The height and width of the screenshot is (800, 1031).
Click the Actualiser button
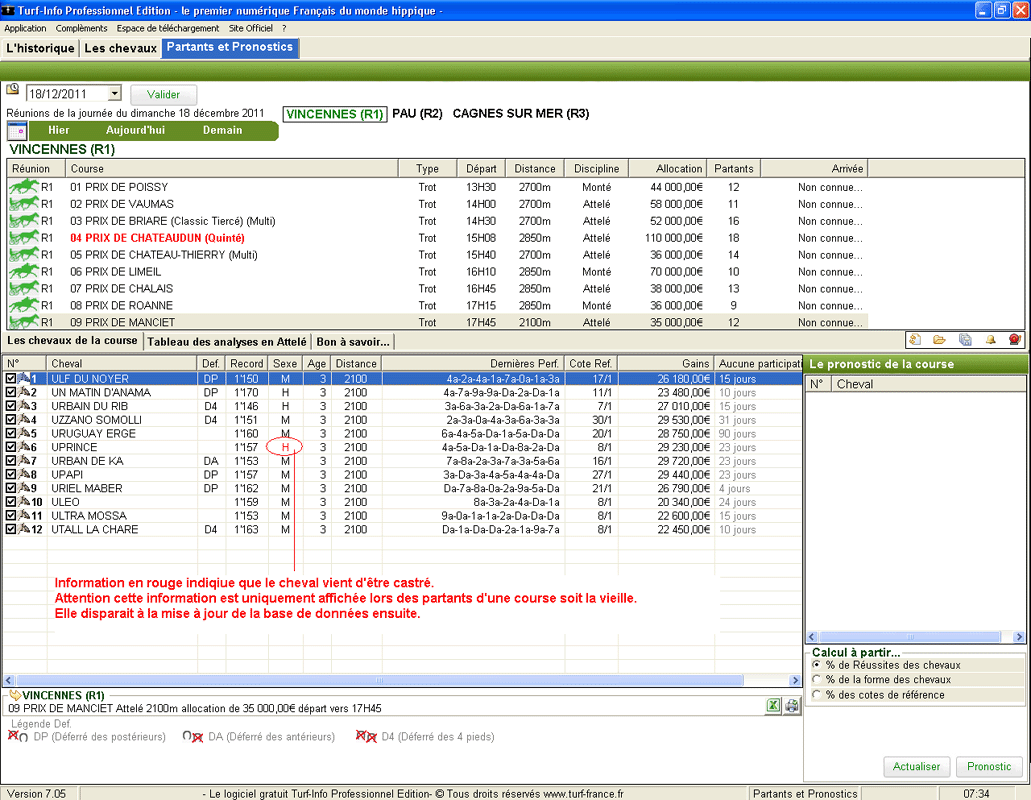916,766
